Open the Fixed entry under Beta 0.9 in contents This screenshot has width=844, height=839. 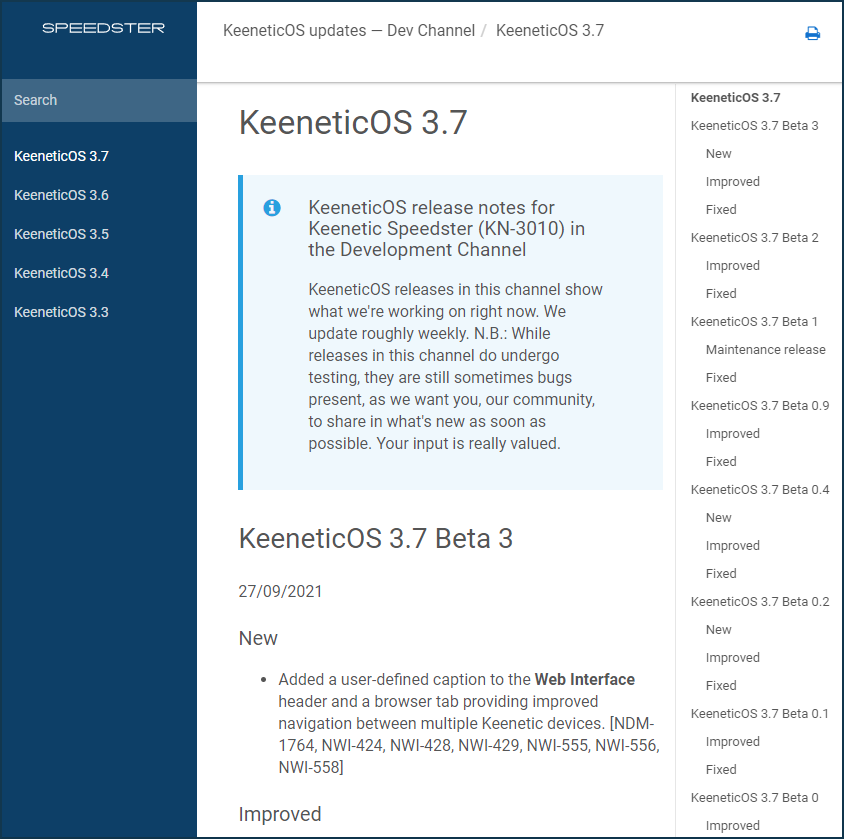pos(721,461)
